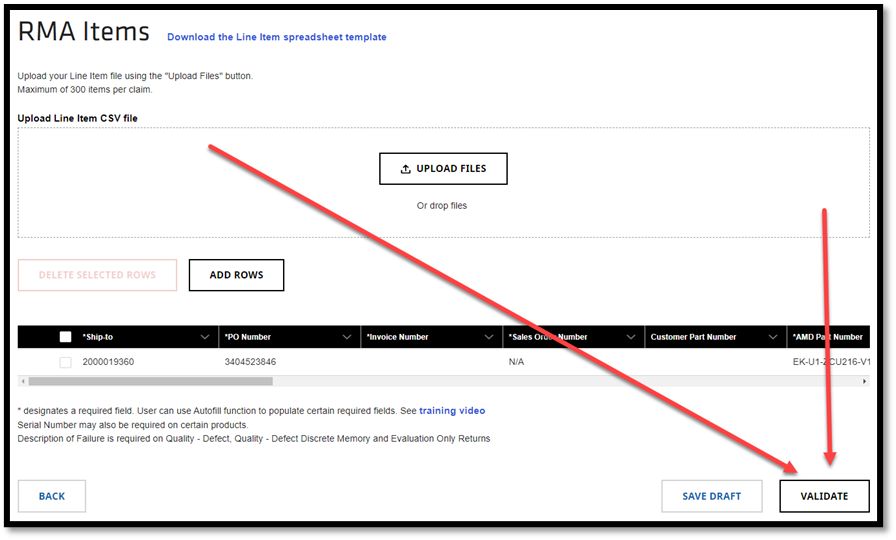Click the 'Or drop files' text
The height and width of the screenshot is (540, 896).
point(442,206)
